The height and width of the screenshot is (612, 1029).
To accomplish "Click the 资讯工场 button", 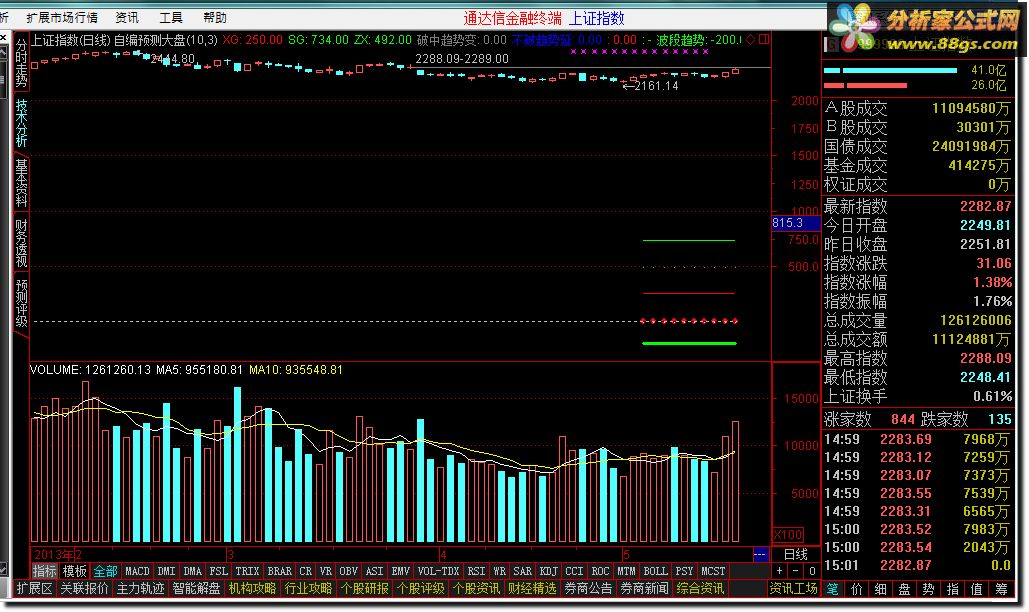I will point(793,589).
